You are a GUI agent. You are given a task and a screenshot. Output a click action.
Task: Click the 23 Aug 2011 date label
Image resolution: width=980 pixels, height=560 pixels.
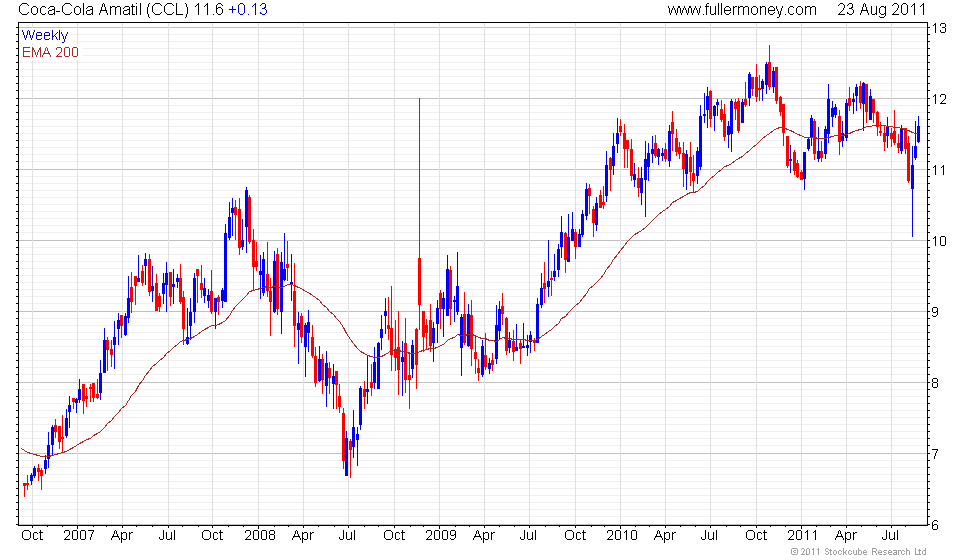(x=874, y=10)
